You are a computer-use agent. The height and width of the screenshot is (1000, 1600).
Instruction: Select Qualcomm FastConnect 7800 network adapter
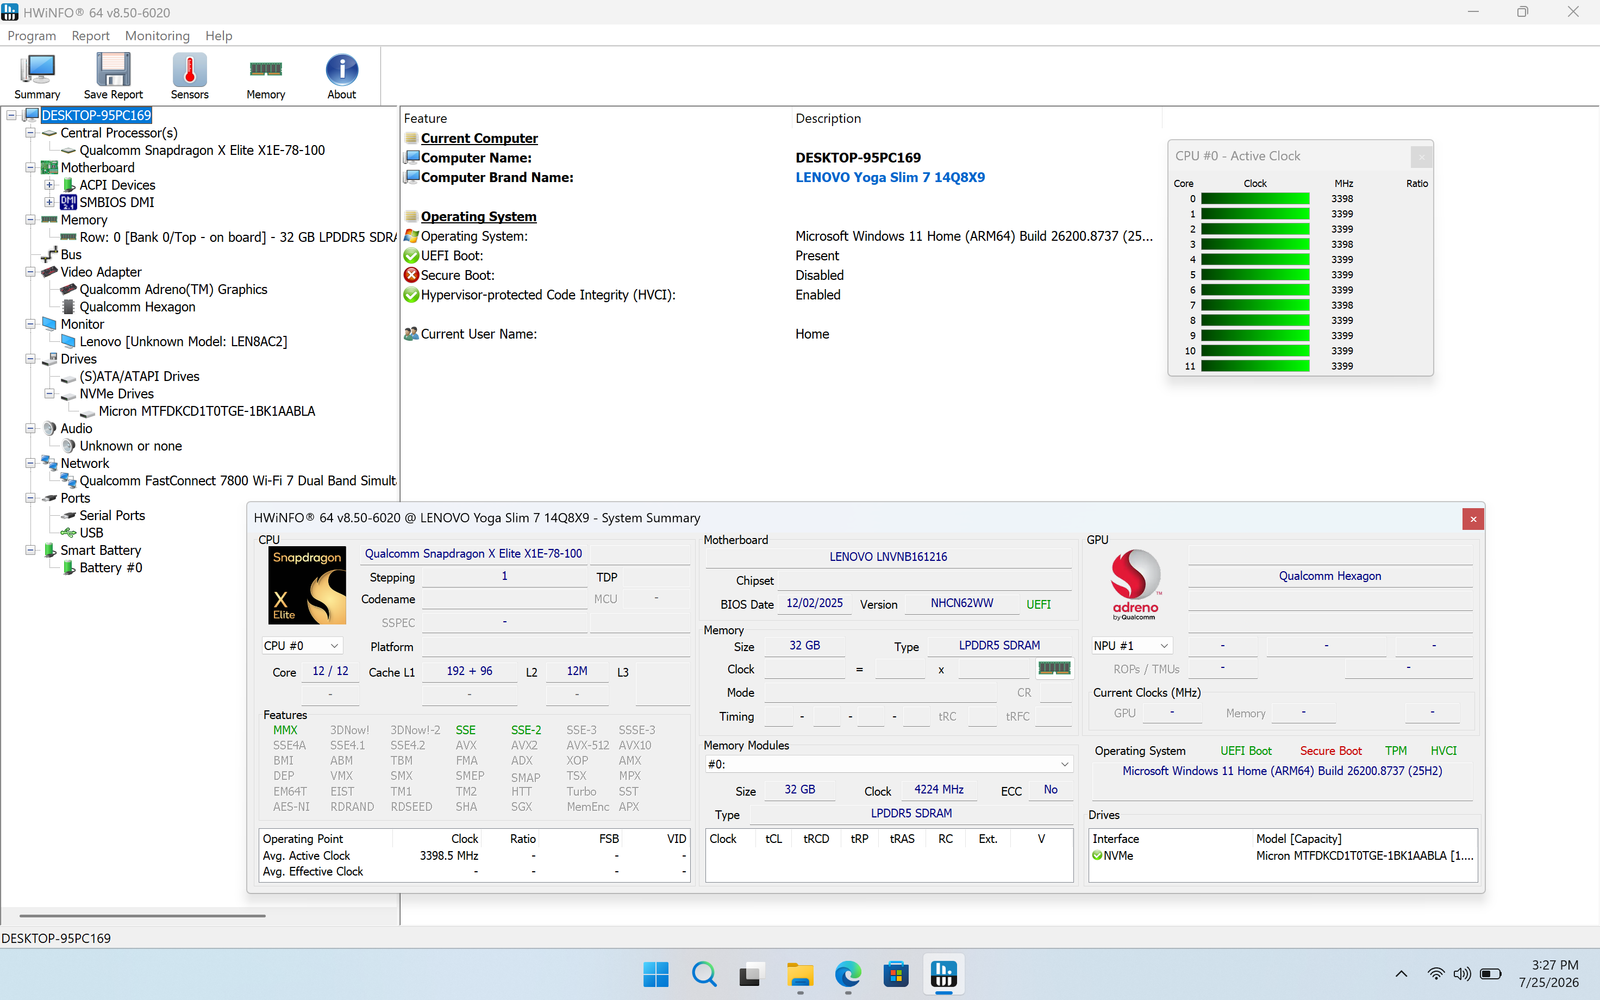[238, 481]
